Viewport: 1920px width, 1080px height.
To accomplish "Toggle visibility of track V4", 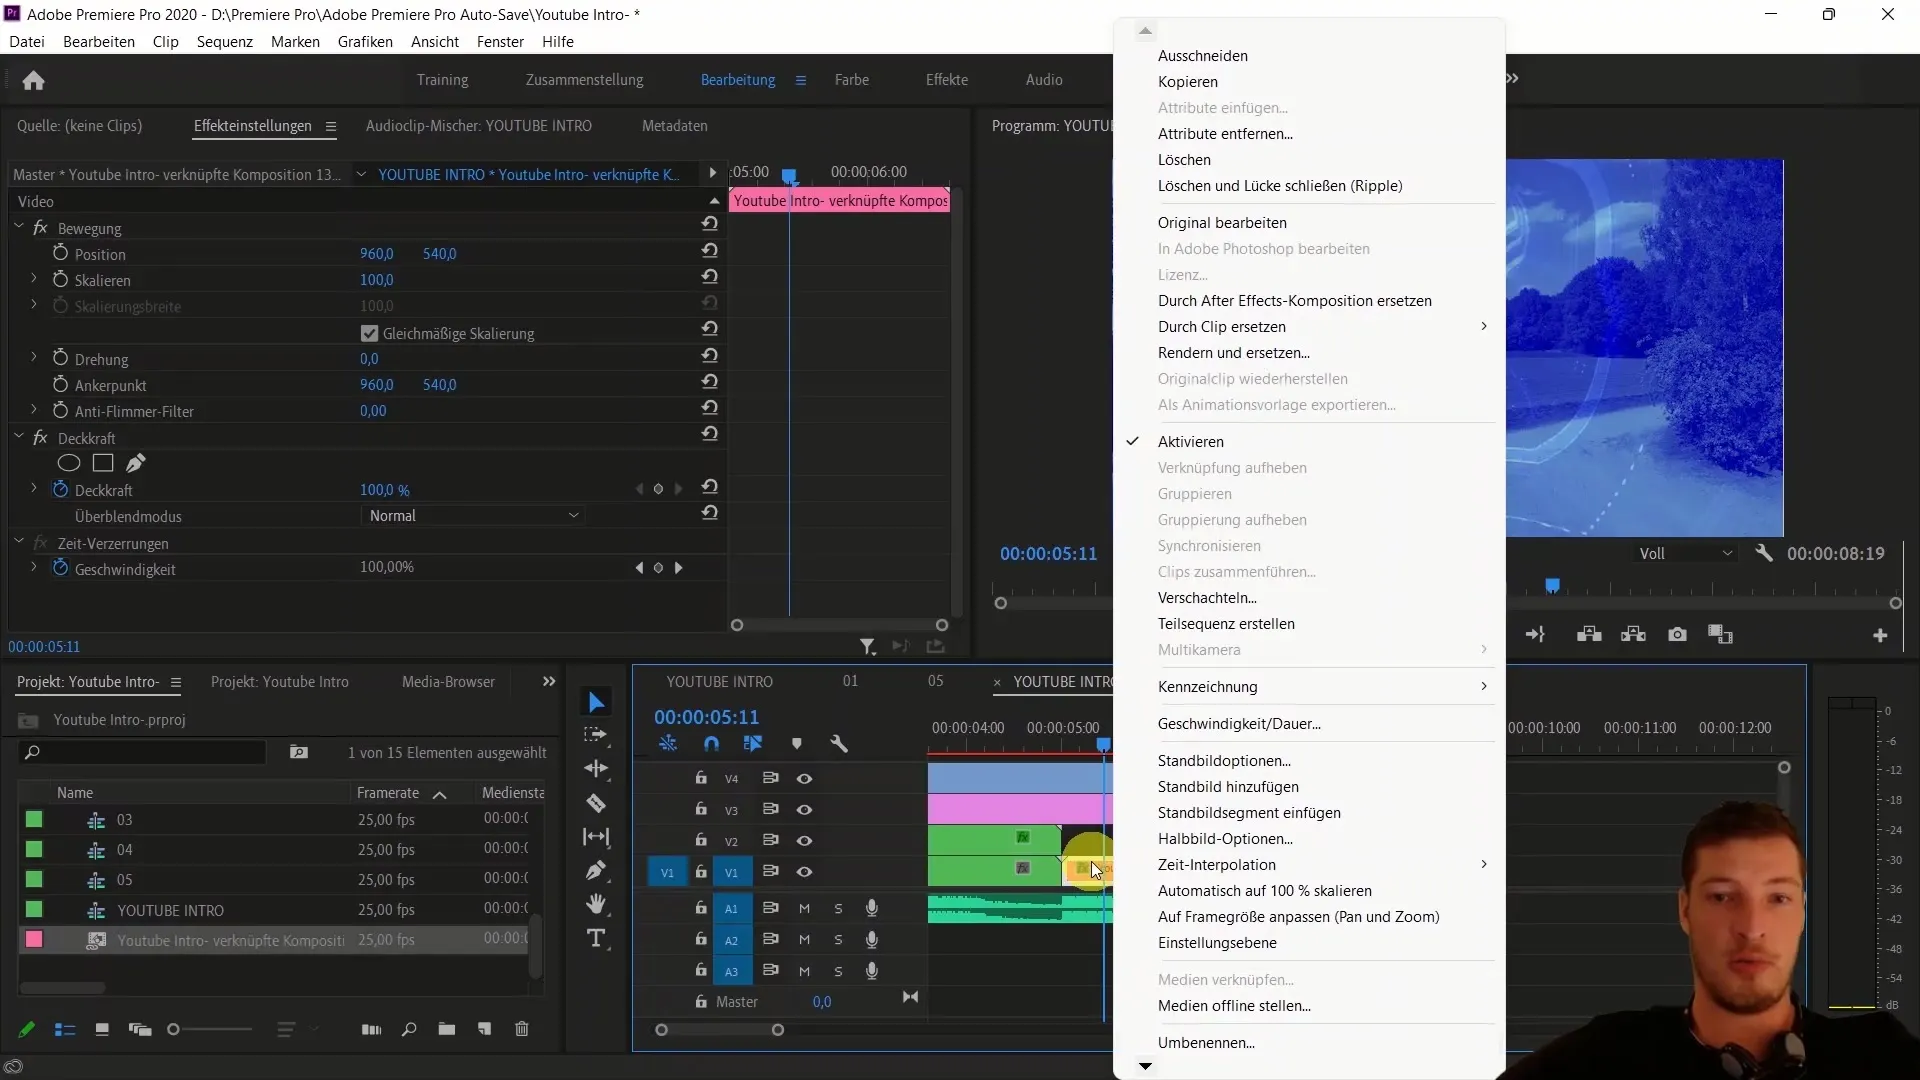I will click(x=804, y=779).
